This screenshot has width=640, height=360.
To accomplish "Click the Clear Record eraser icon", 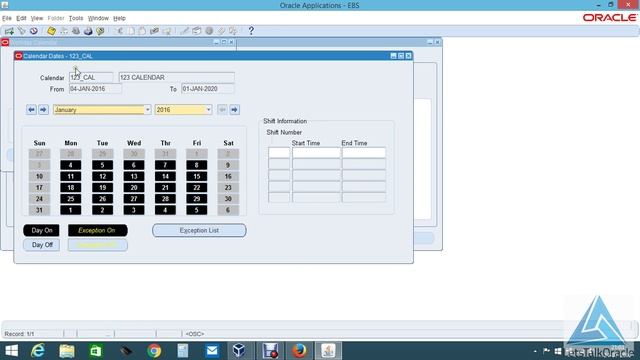I will tap(154, 31).
